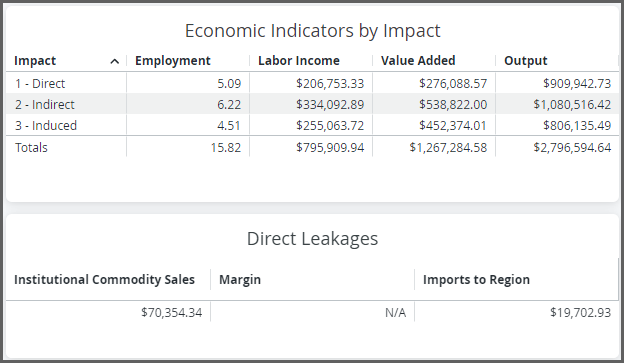This screenshot has height=363, width=624.
Task: Click Indirect output value $1,080,516.42
Action: coord(572,105)
